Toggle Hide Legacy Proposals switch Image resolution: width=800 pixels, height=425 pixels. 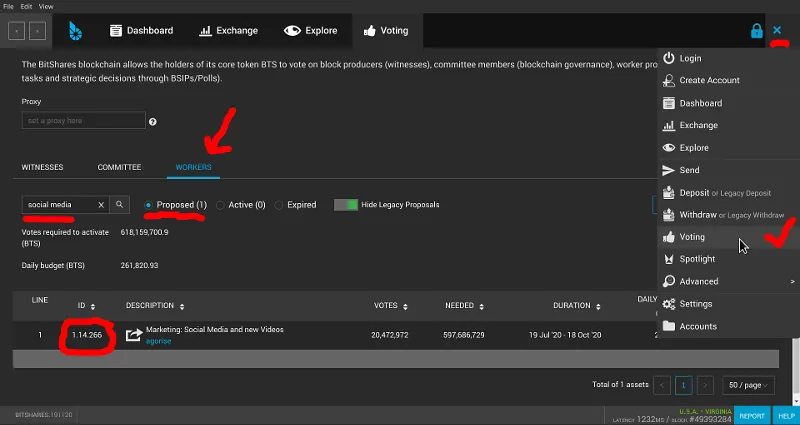[x=346, y=205]
